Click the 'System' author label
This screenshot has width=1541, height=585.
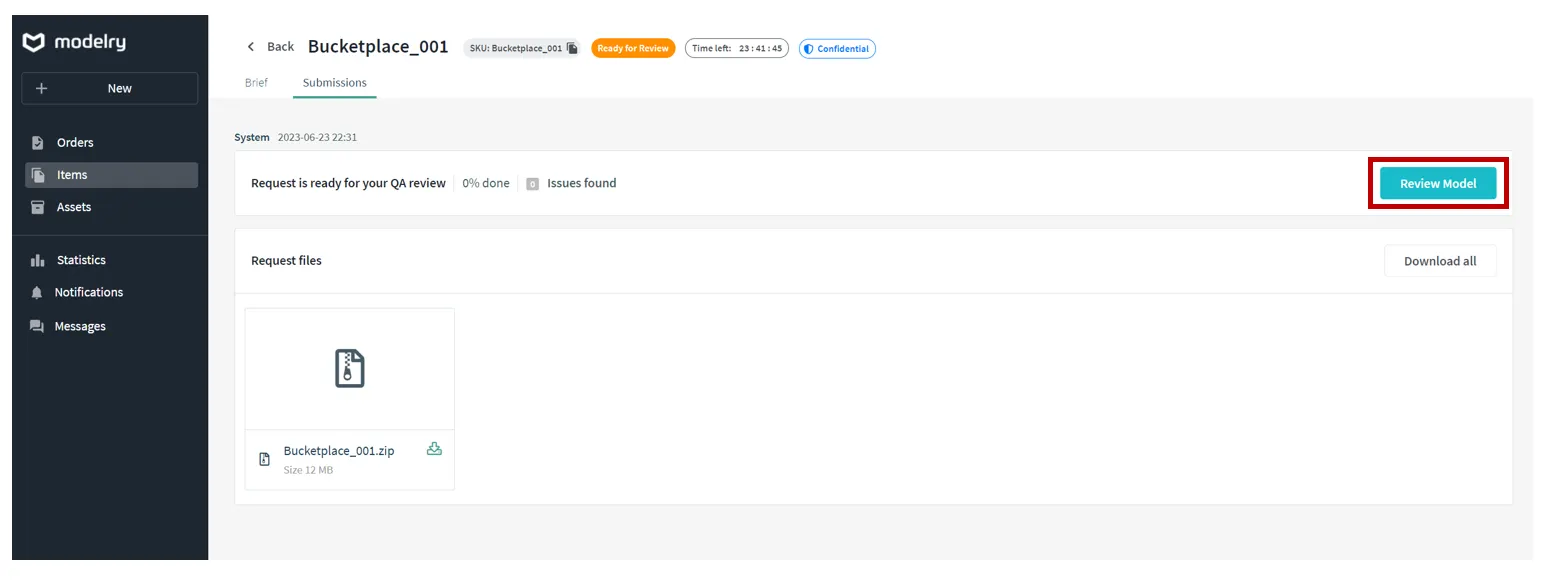(x=252, y=137)
